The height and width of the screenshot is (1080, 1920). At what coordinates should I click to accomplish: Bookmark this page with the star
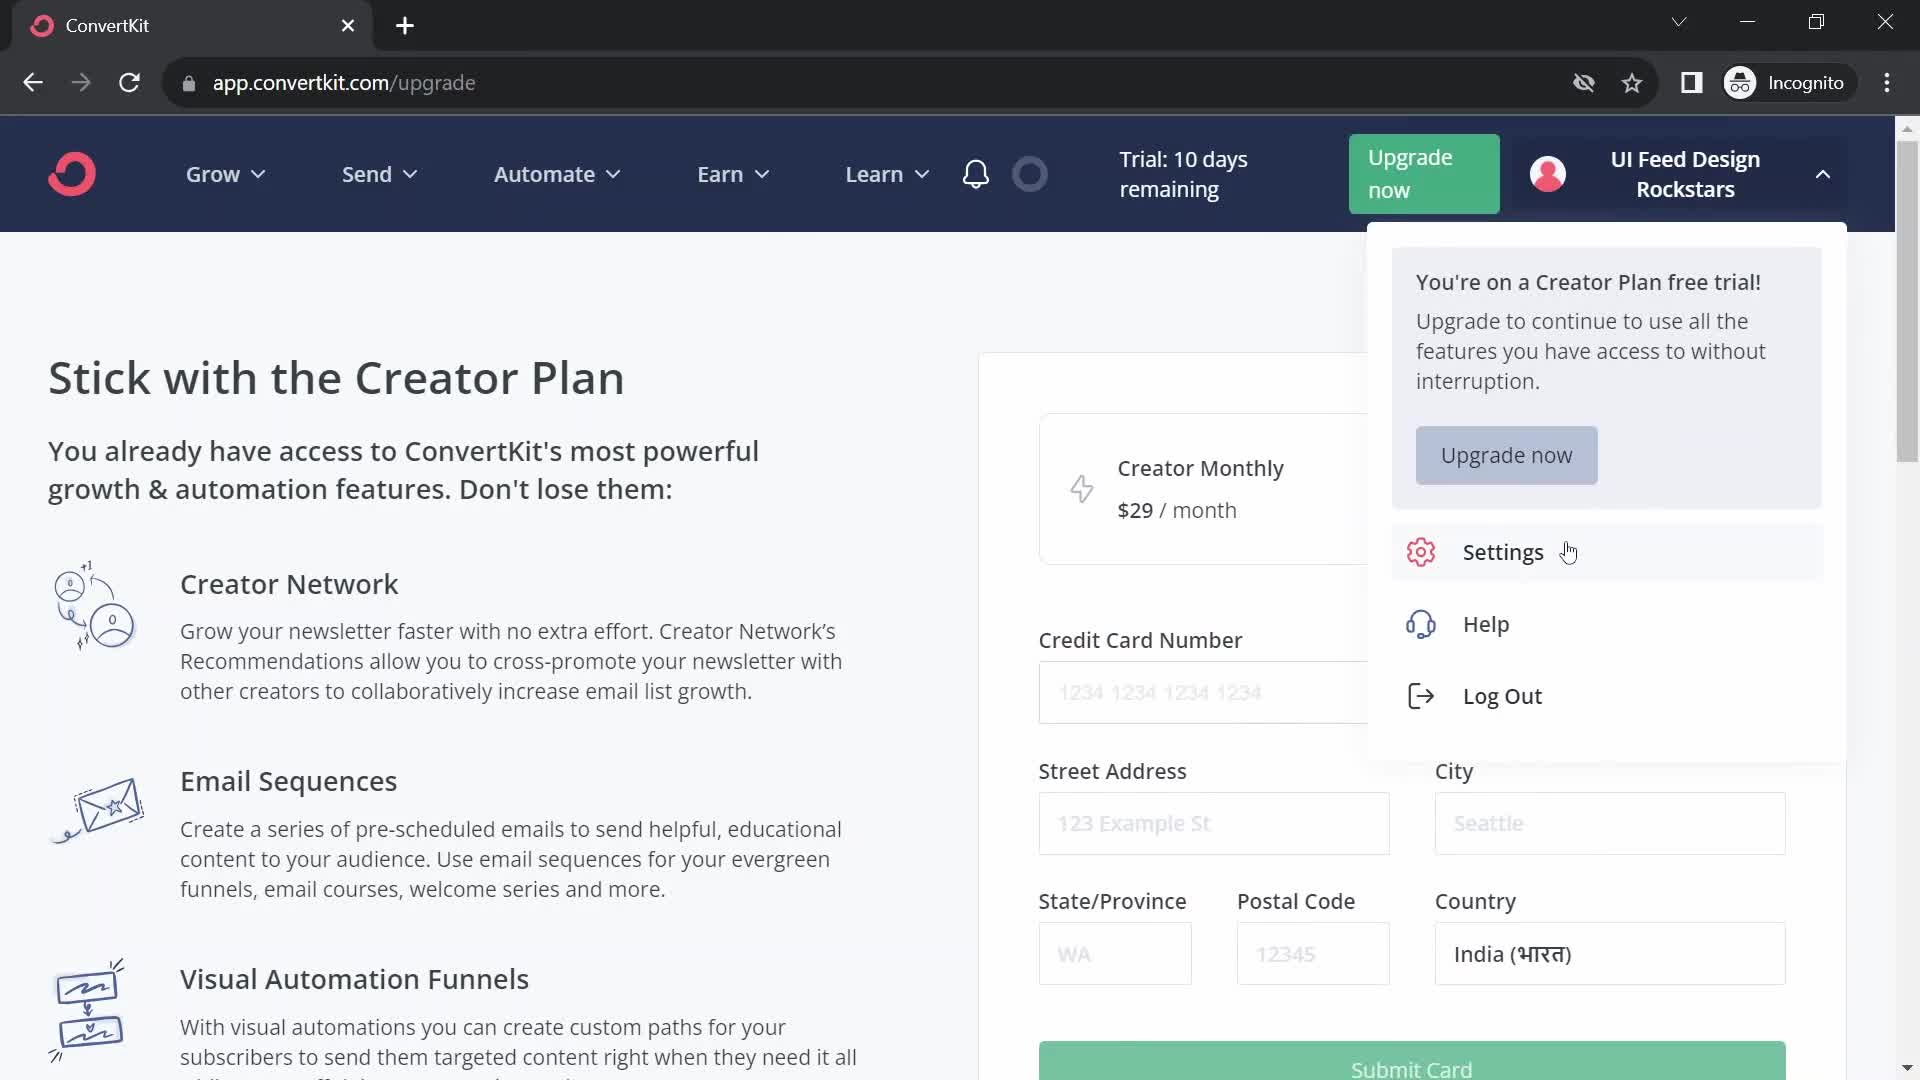1632,83
